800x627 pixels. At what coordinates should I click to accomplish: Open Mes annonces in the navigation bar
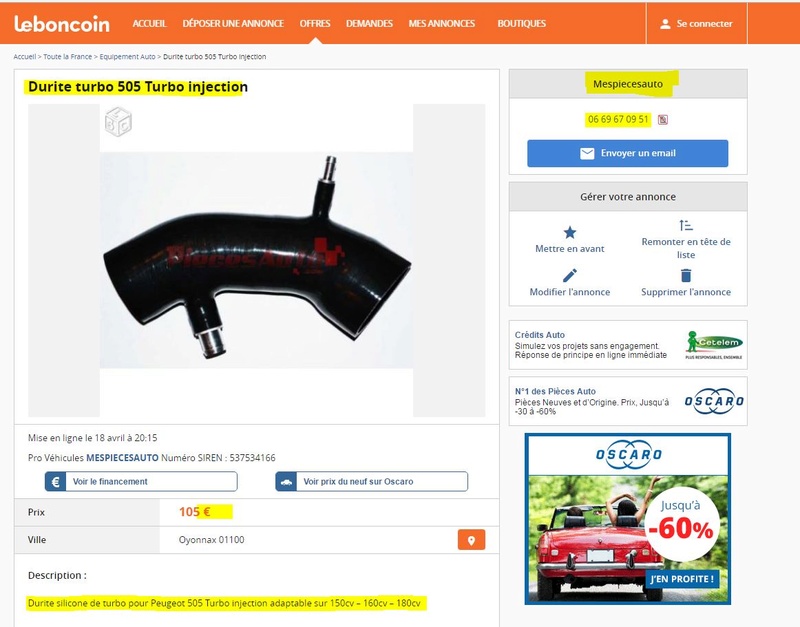(x=441, y=23)
